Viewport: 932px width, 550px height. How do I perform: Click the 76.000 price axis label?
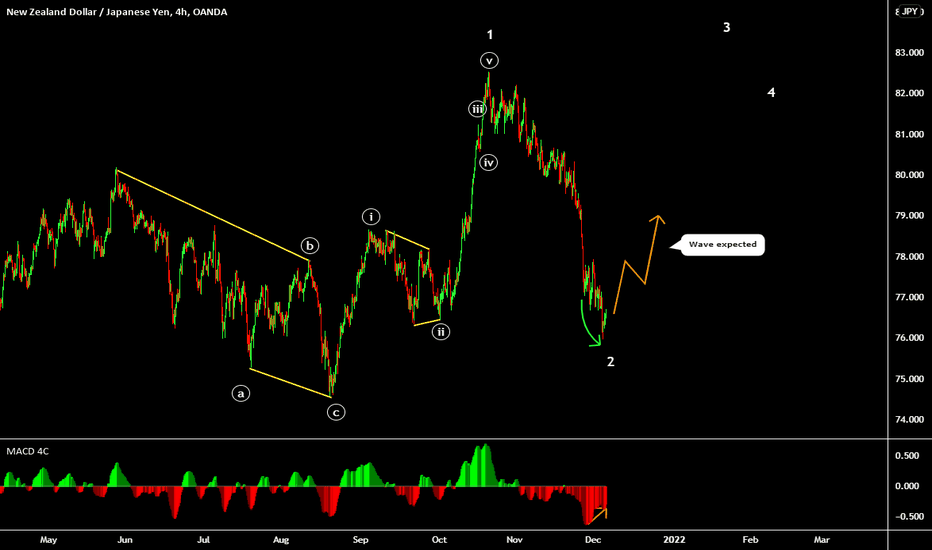tap(909, 338)
